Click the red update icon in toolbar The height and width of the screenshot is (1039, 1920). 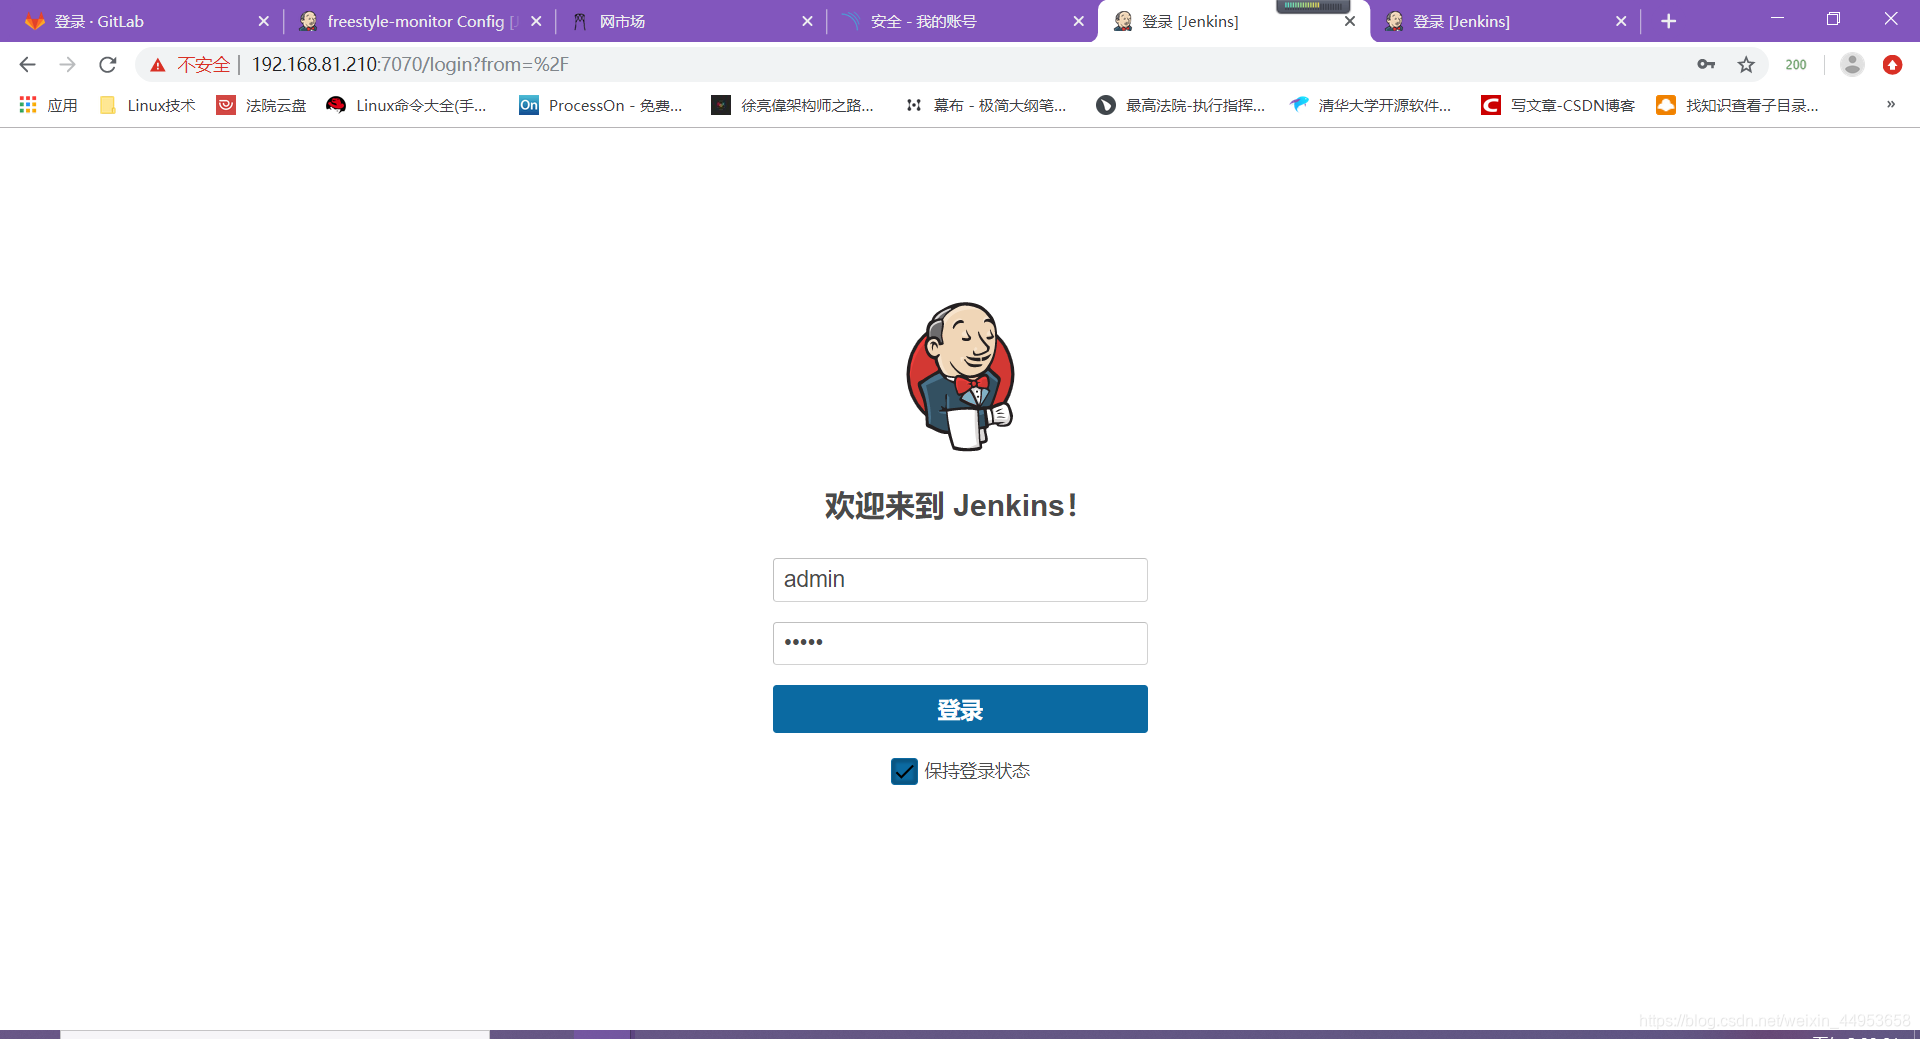(x=1892, y=65)
